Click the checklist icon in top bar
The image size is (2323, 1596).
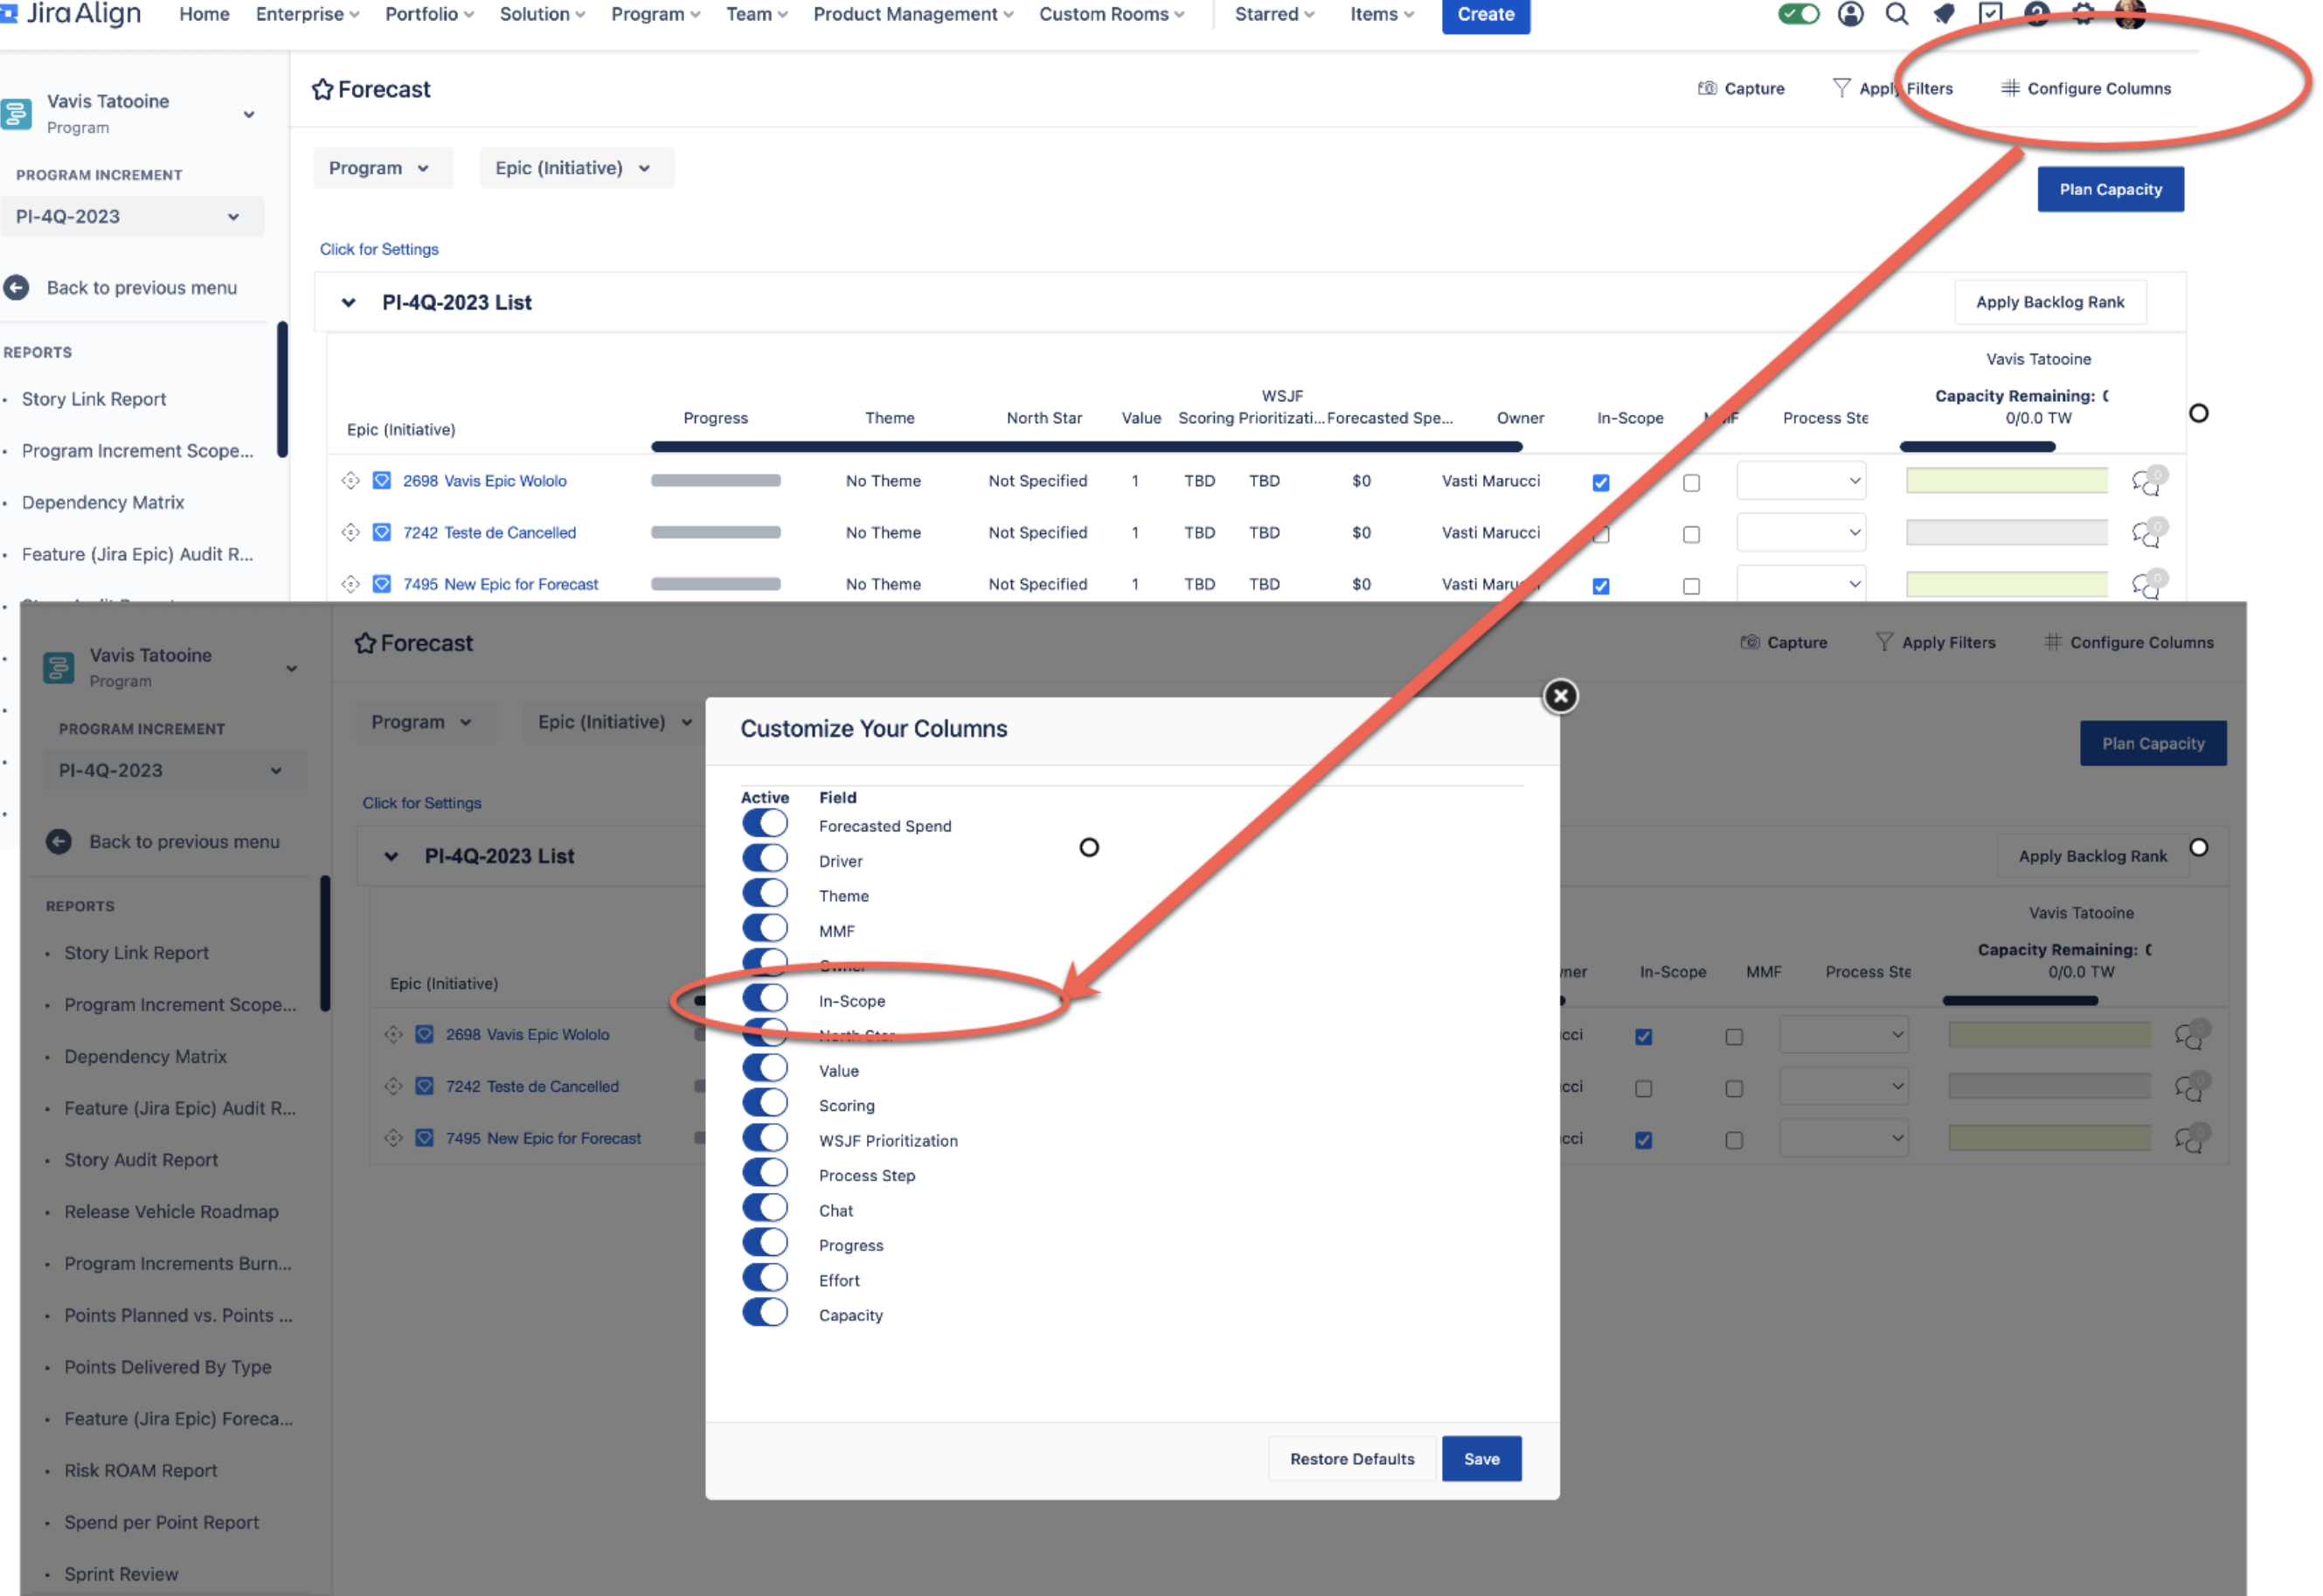pyautogui.click(x=1990, y=14)
